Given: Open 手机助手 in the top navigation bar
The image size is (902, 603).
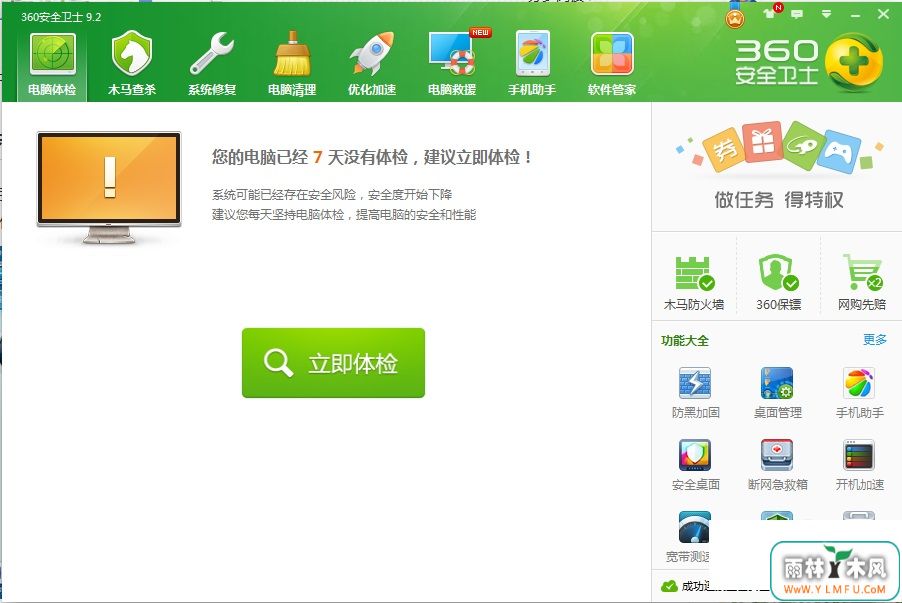Looking at the screenshot, I should (532, 63).
